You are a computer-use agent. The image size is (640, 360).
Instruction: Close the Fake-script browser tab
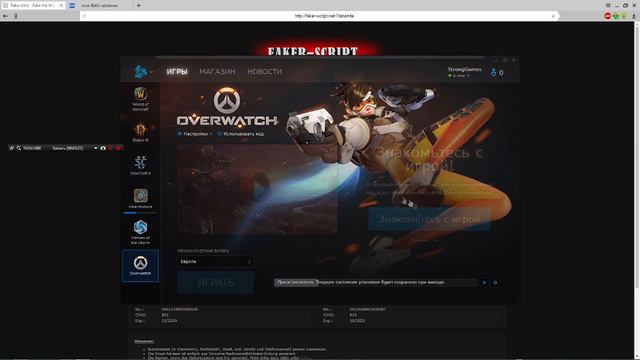click(x=61, y=6)
